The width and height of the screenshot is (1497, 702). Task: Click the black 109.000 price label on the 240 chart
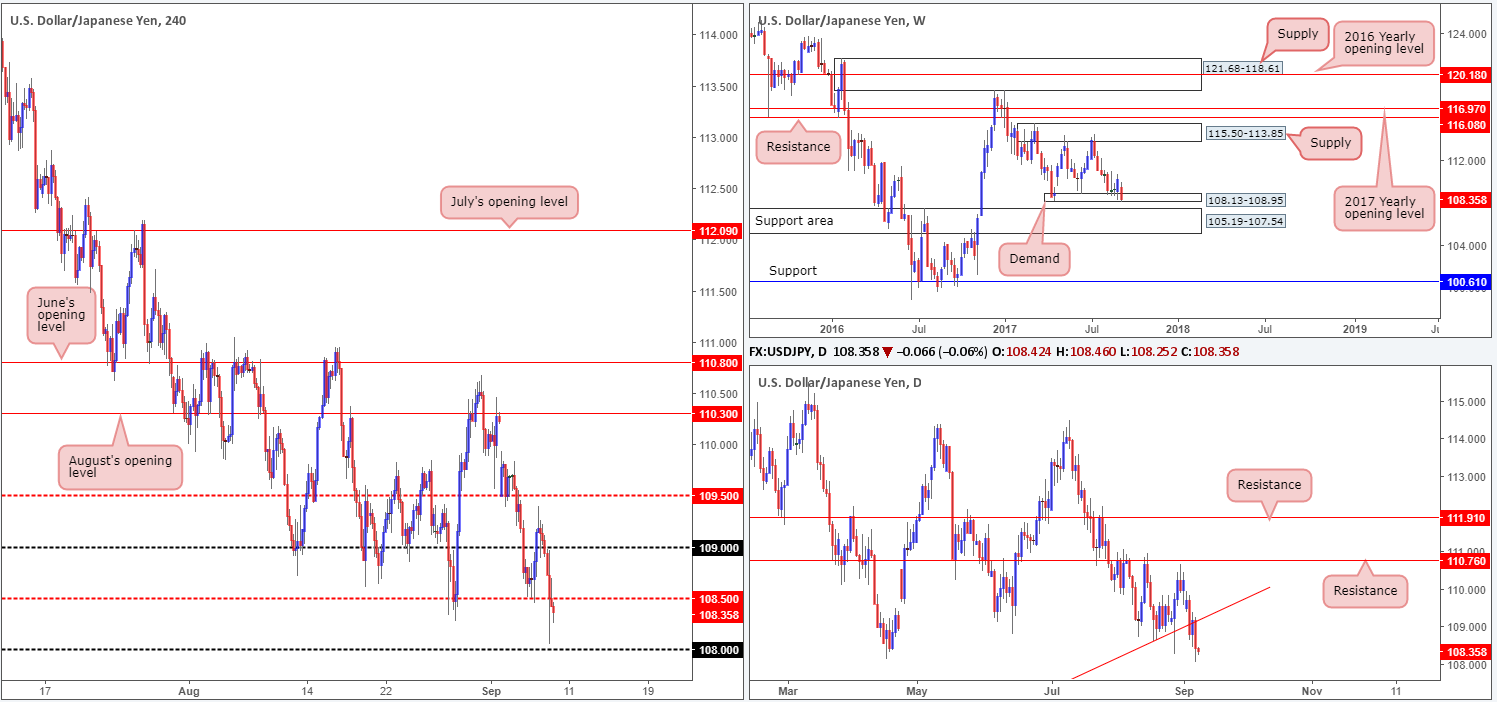[x=717, y=548]
